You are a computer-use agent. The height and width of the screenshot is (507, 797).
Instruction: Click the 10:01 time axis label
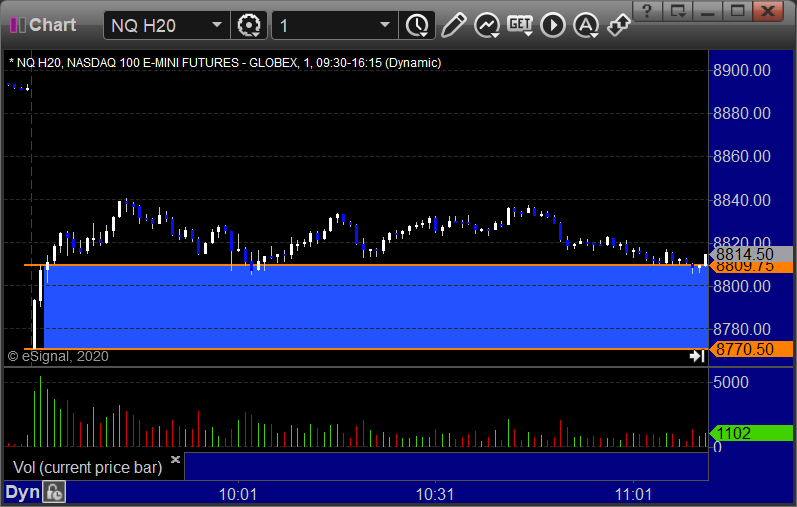coord(237,494)
